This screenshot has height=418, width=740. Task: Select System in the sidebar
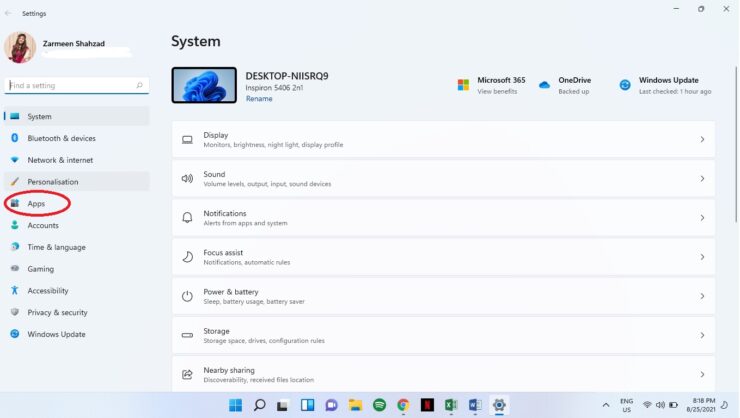[77, 116]
